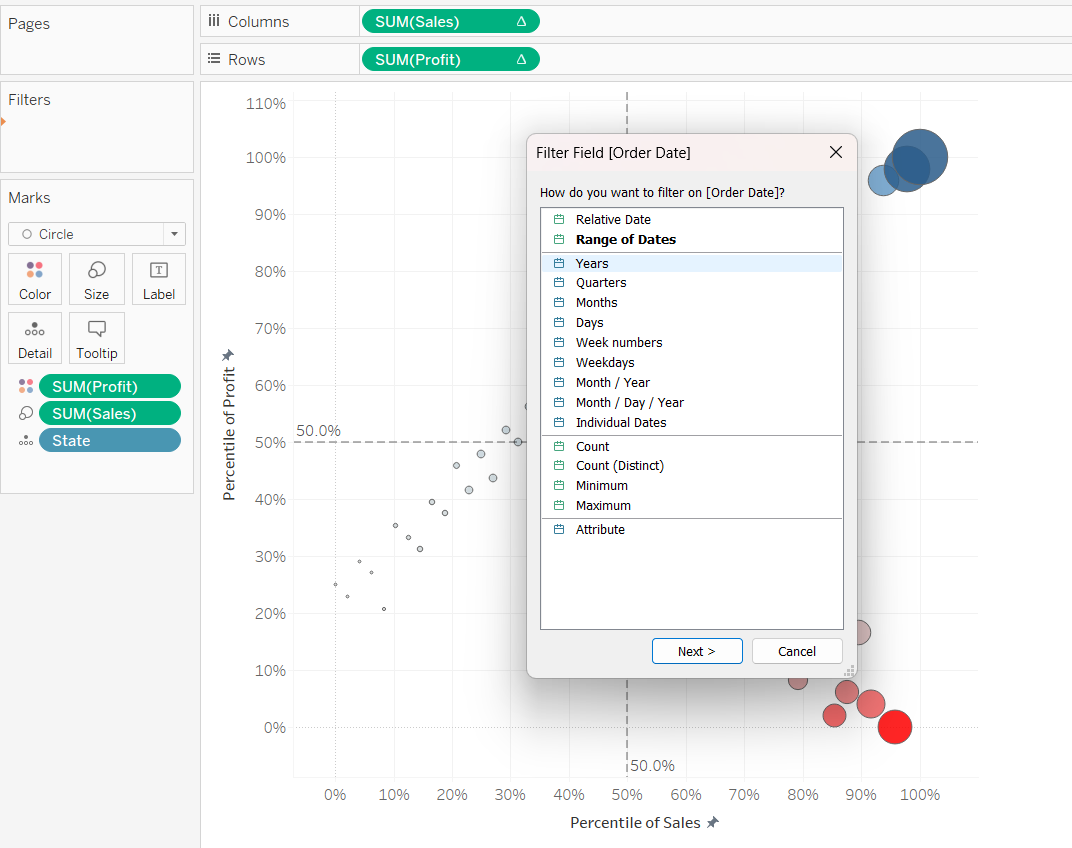Choose Count (Distinct) filter option
Image resolution: width=1072 pixels, height=848 pixels.
pyautogui.click(x=619, y=466)
